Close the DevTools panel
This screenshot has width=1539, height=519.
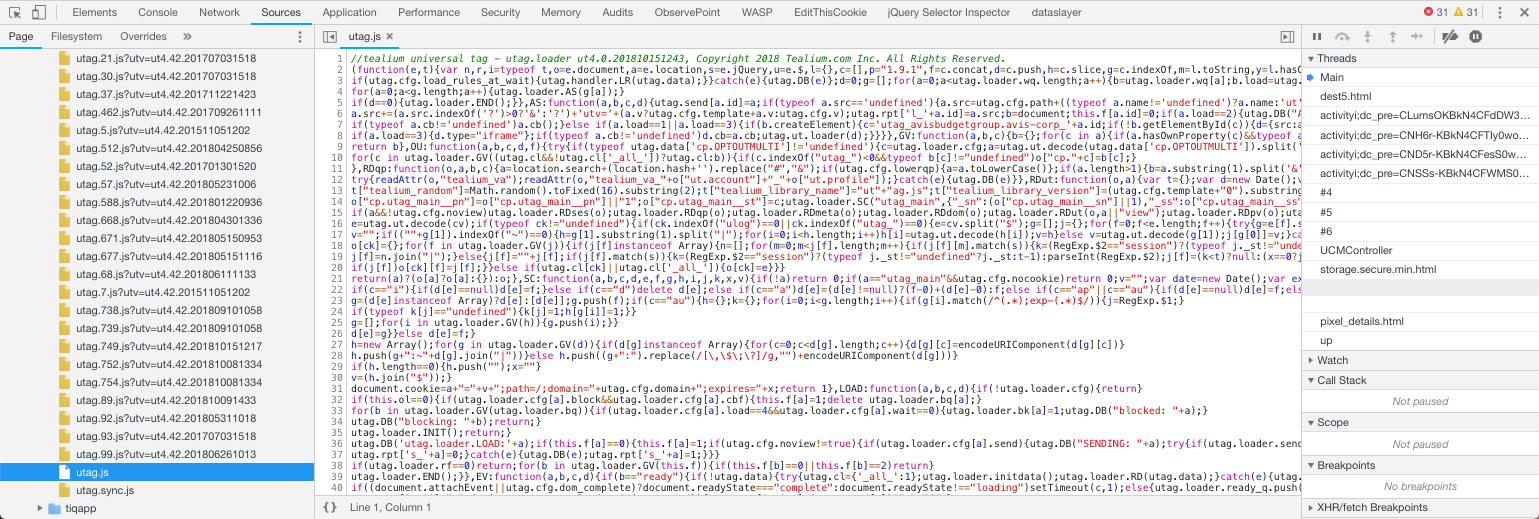click(1525, 12)
